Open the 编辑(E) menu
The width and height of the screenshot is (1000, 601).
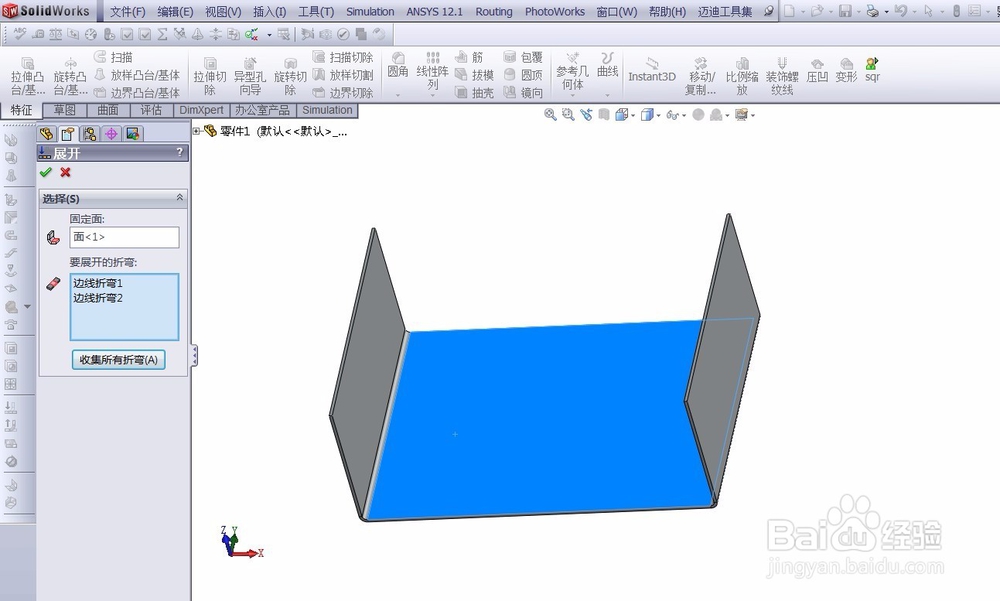click(175, 11)
